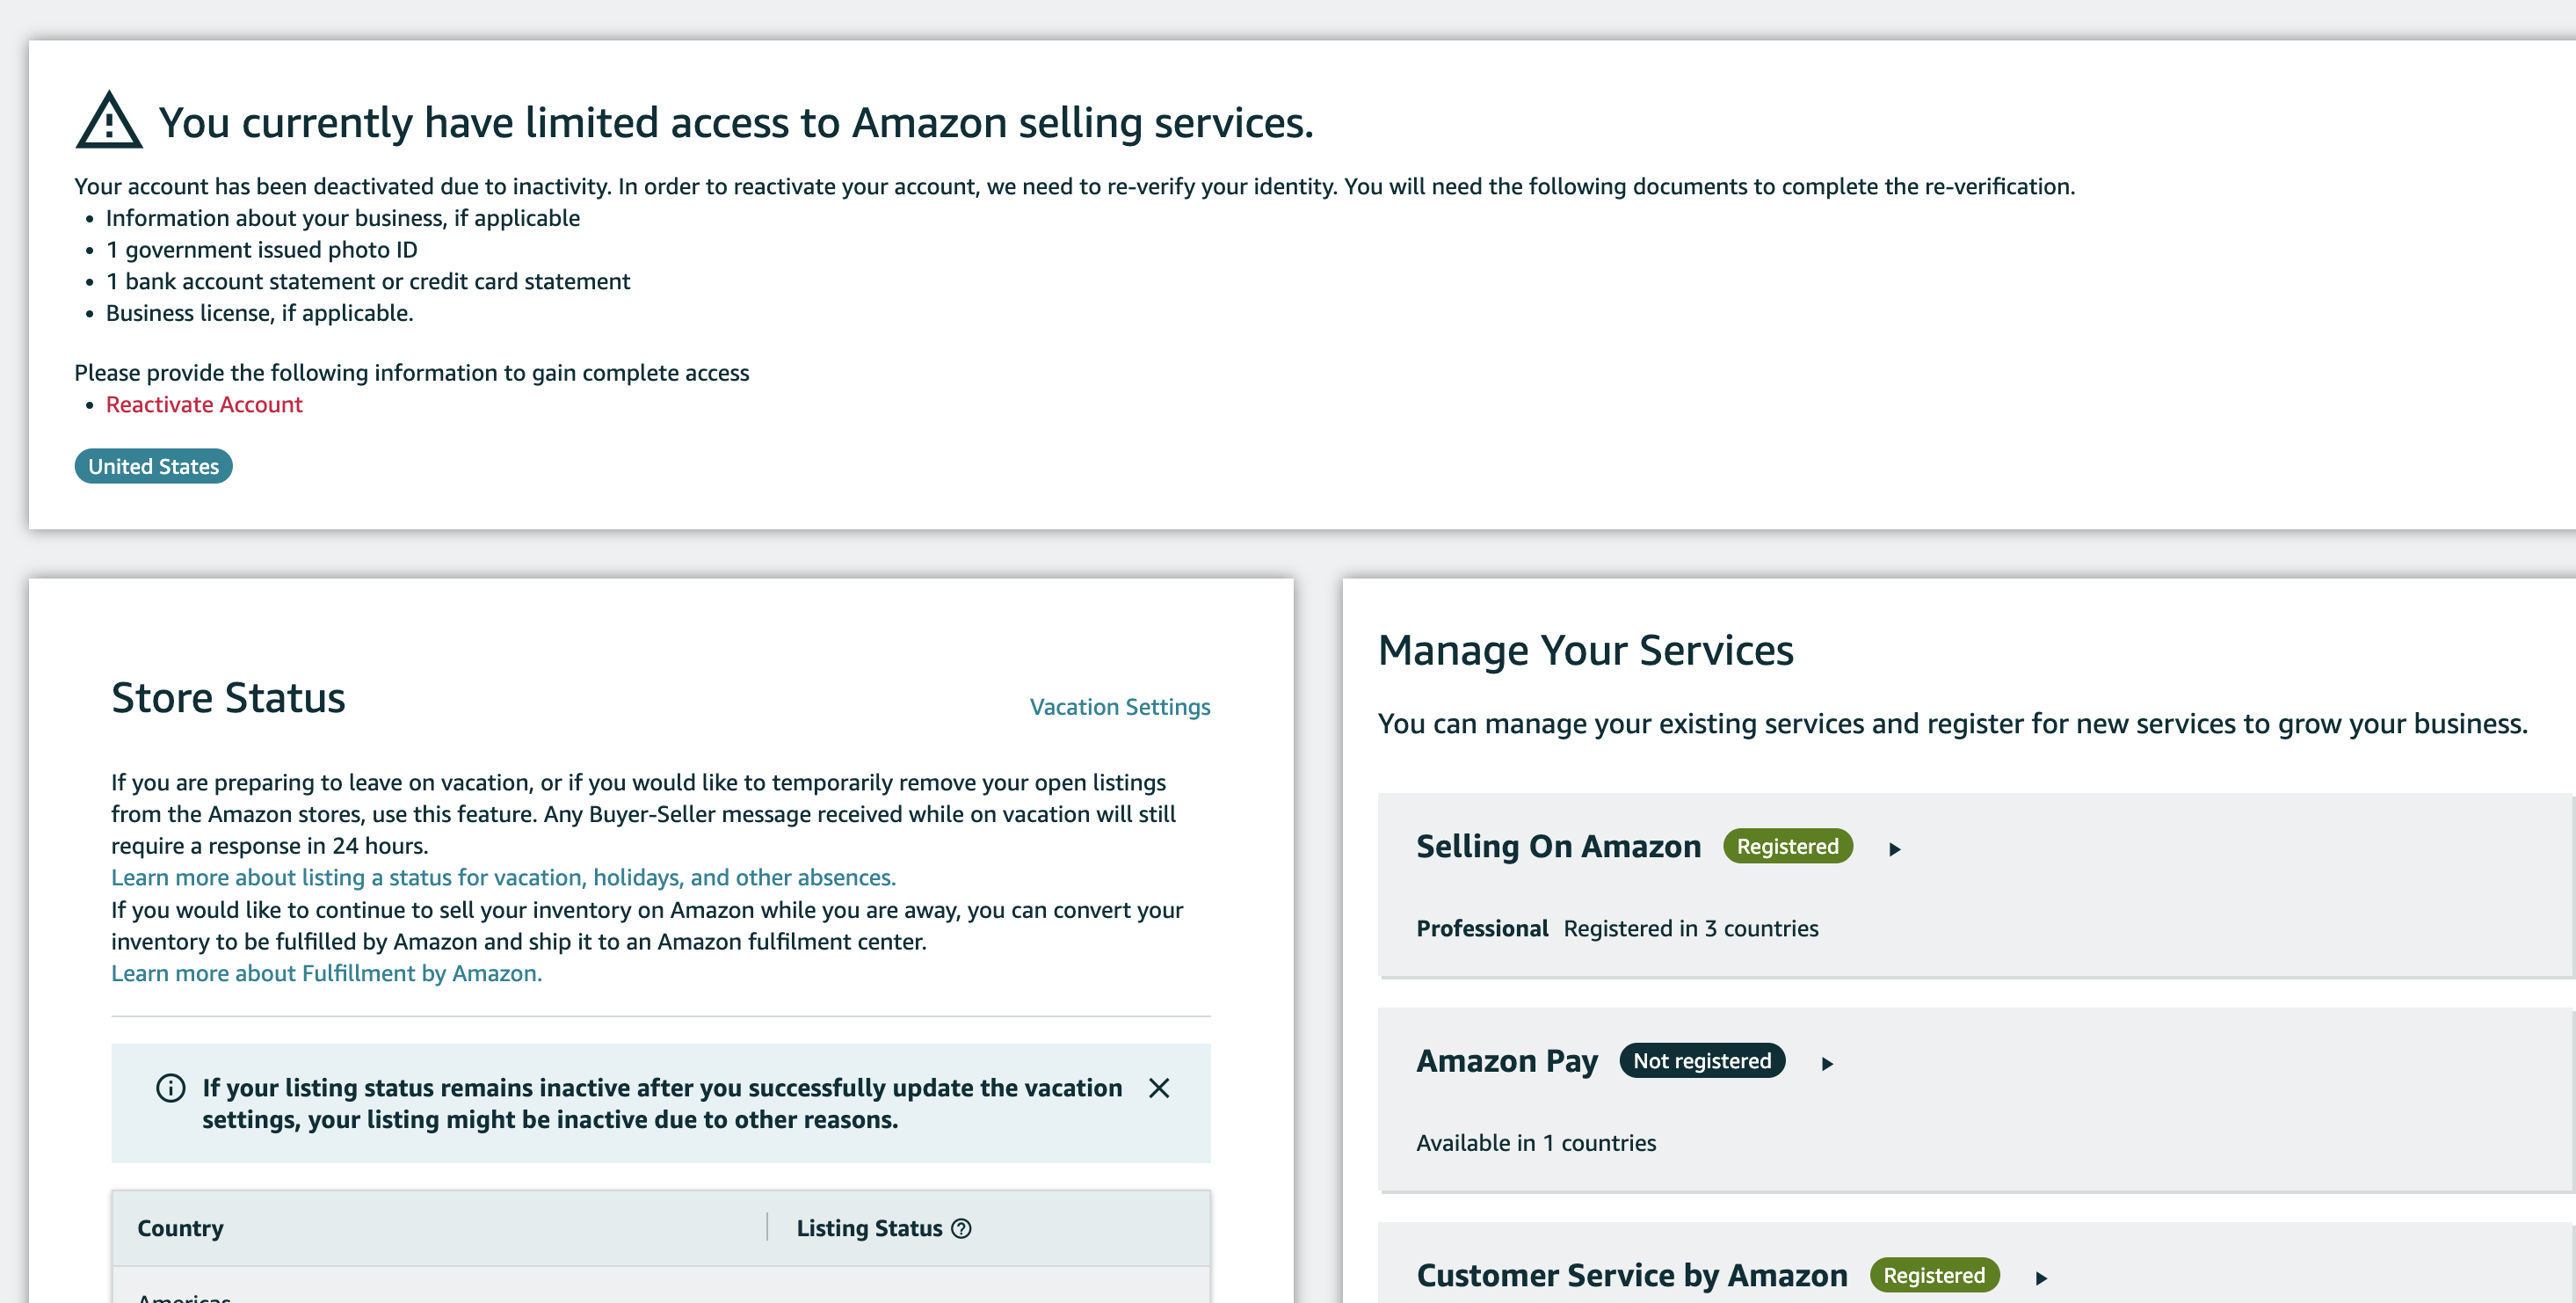Screen dimensions: 2576x1303
Task: Click the Selling On Amazon Registered badge
Action: click(1788, 847)
